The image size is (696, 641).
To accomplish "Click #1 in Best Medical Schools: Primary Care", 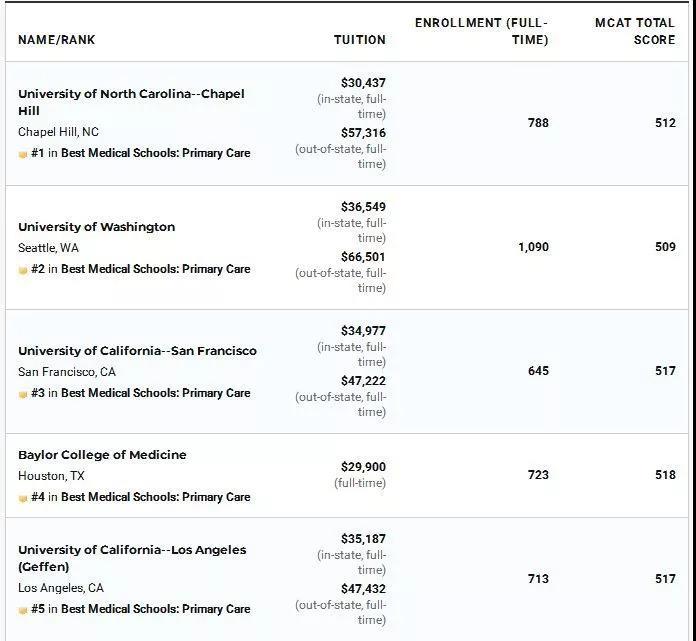I will pos(140,153).
